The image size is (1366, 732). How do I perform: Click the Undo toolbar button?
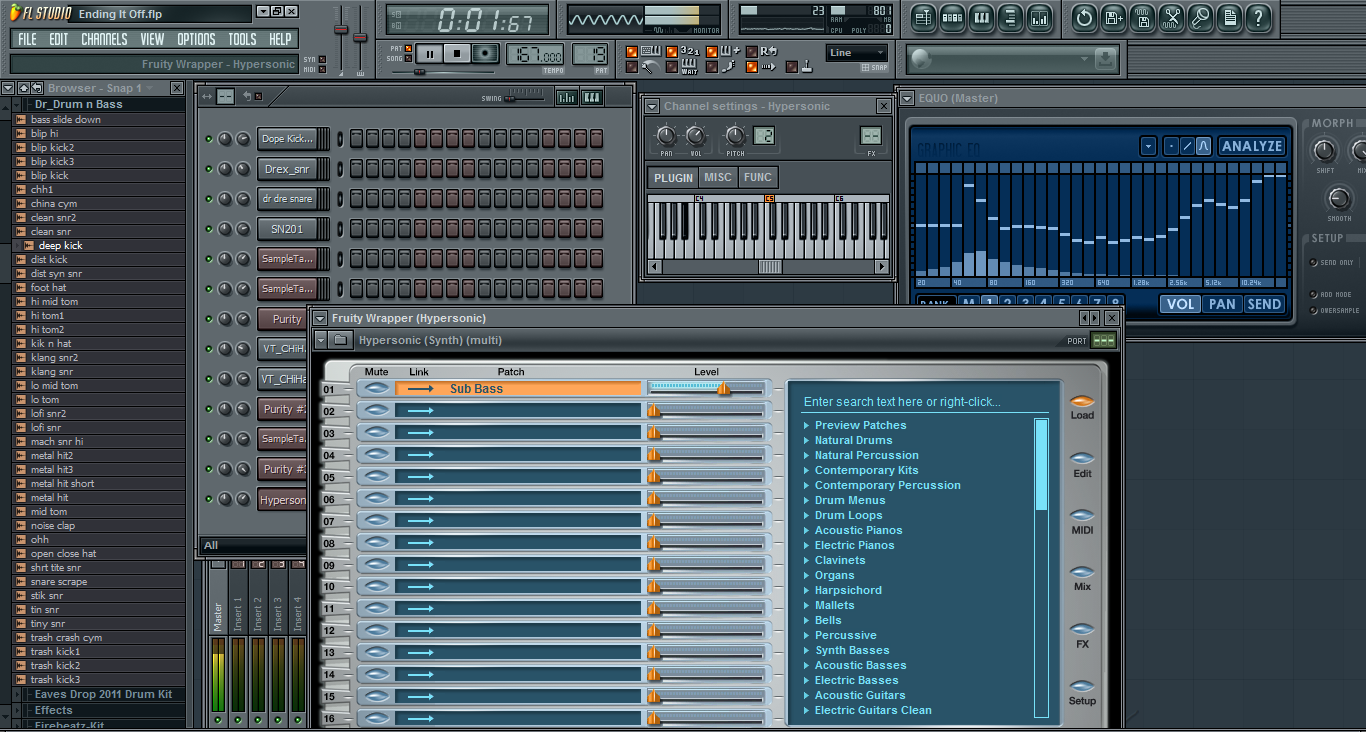pyautogui.click(x=1084, y=17)
